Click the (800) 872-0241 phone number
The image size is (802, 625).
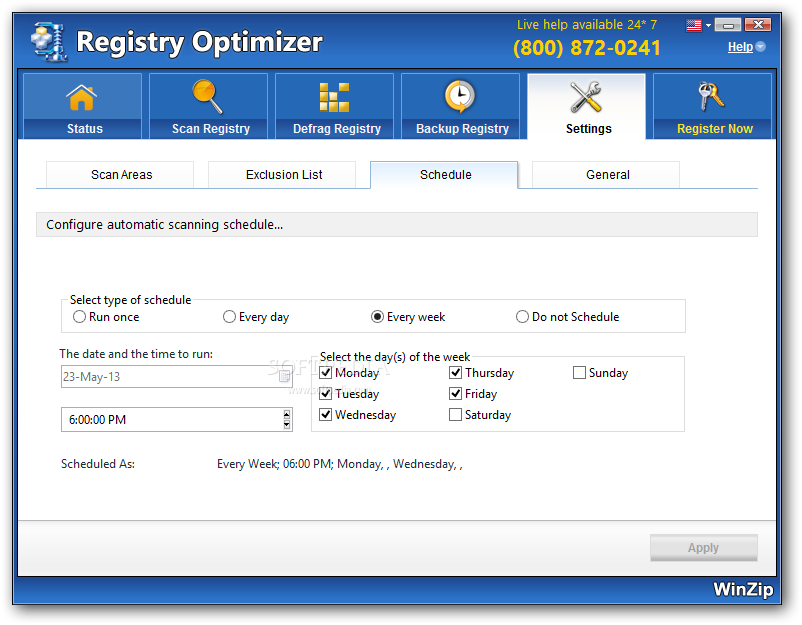coord(587,48)
